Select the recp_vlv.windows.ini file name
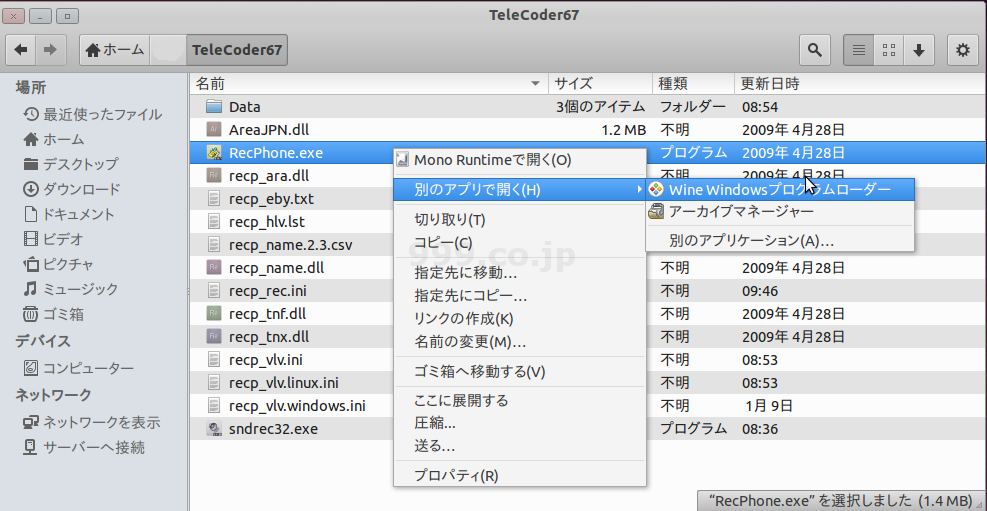987x511 pixels. (x=297, y=406)
